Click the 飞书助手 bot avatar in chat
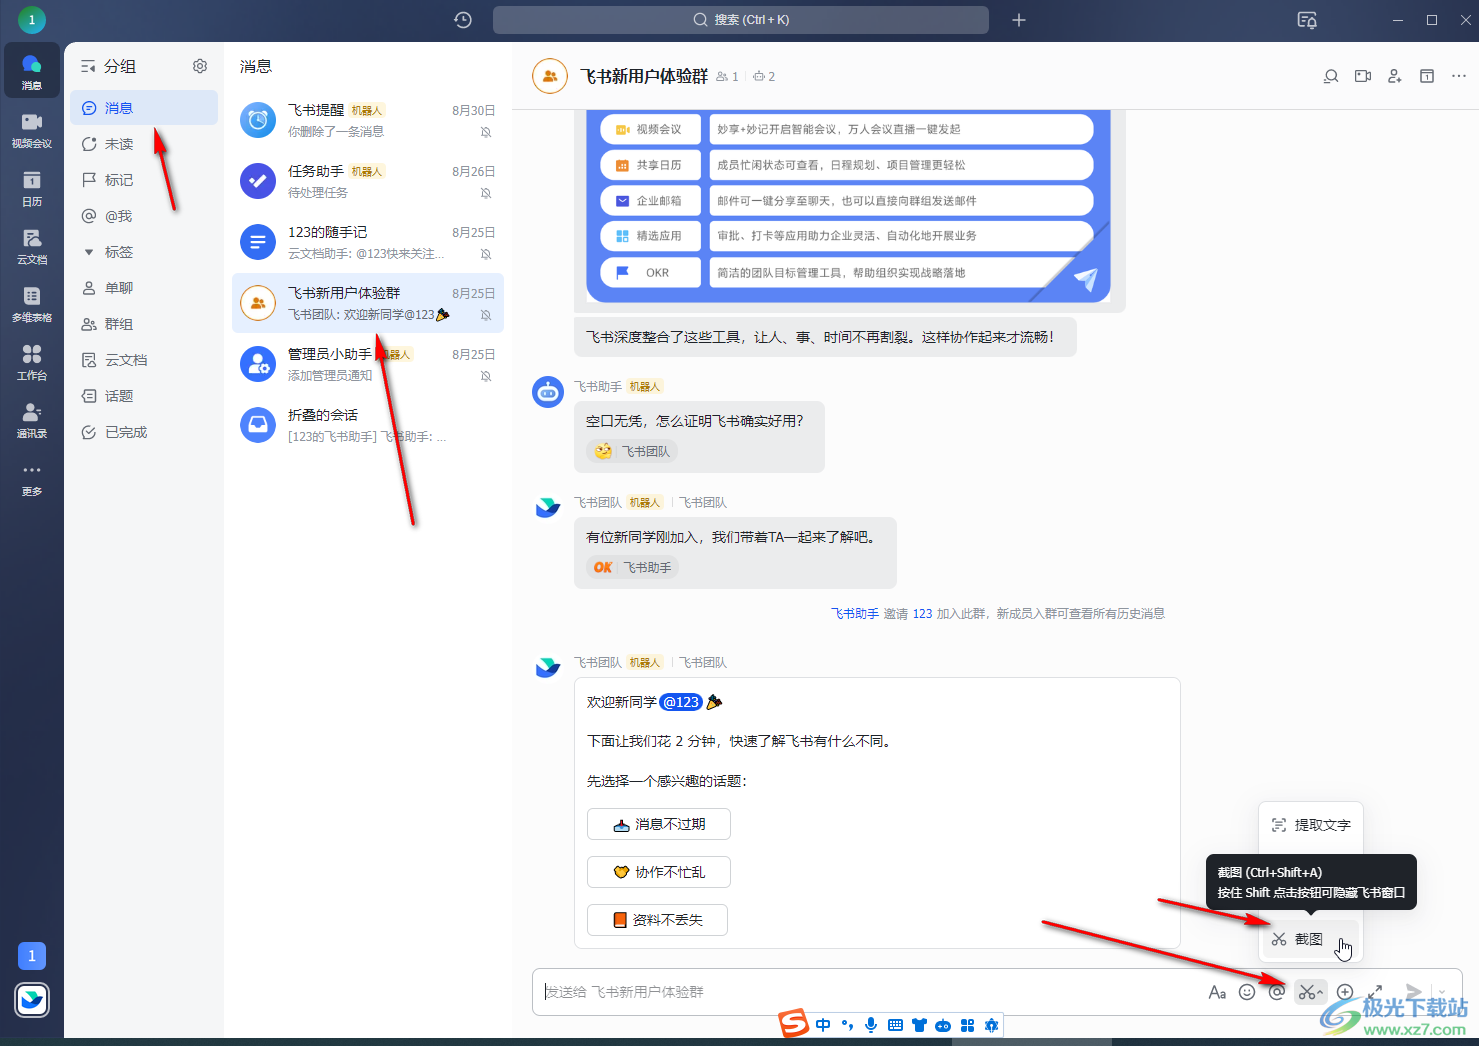 pos(548,392)
